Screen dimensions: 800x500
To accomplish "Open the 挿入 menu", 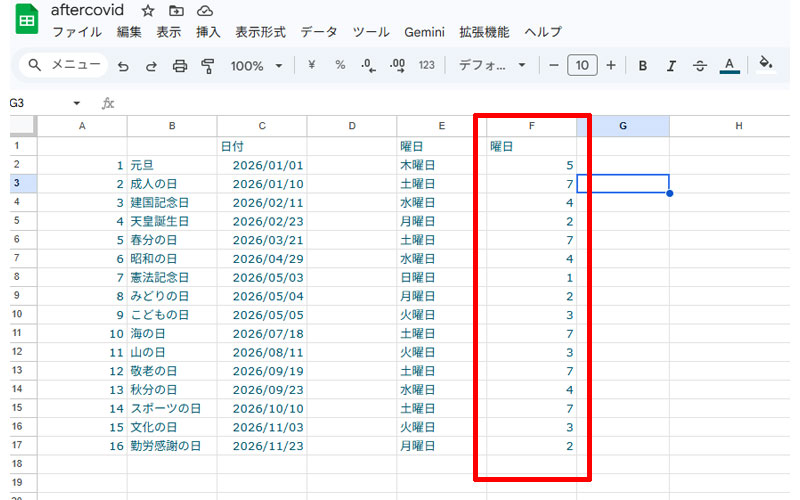I will point(208,32).
